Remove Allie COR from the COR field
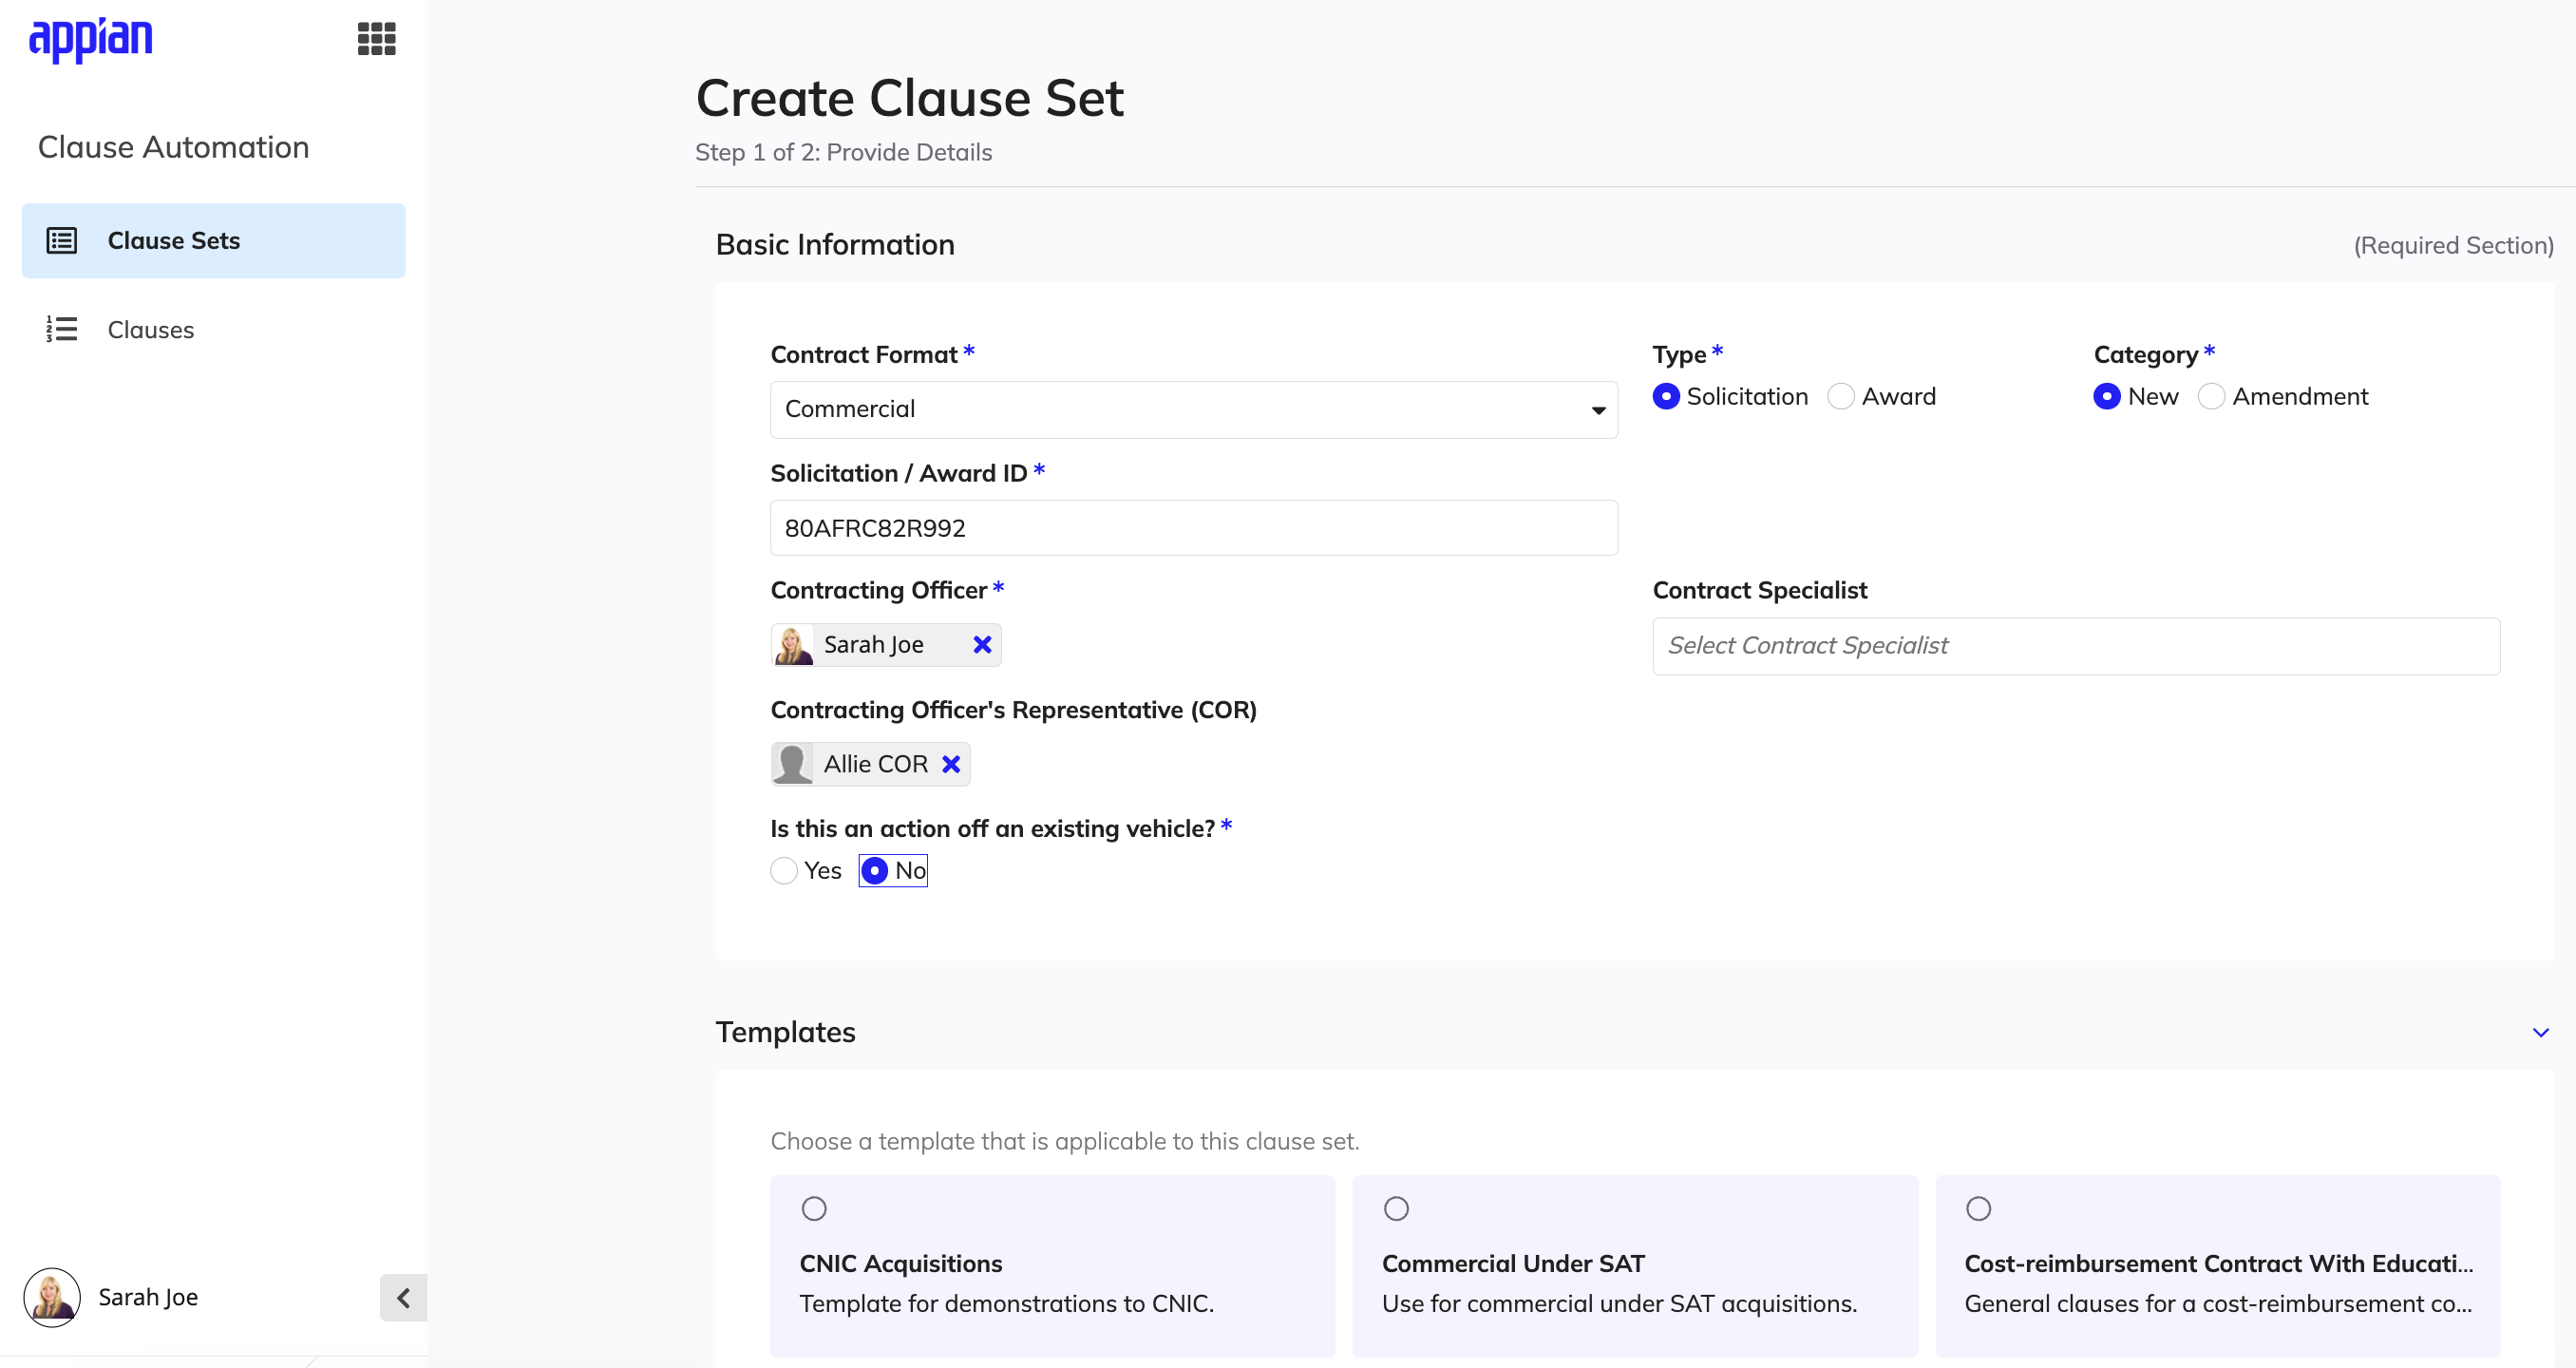Image resolution: width=2576 pixels, height=1368 pixels. coord(951,764)
